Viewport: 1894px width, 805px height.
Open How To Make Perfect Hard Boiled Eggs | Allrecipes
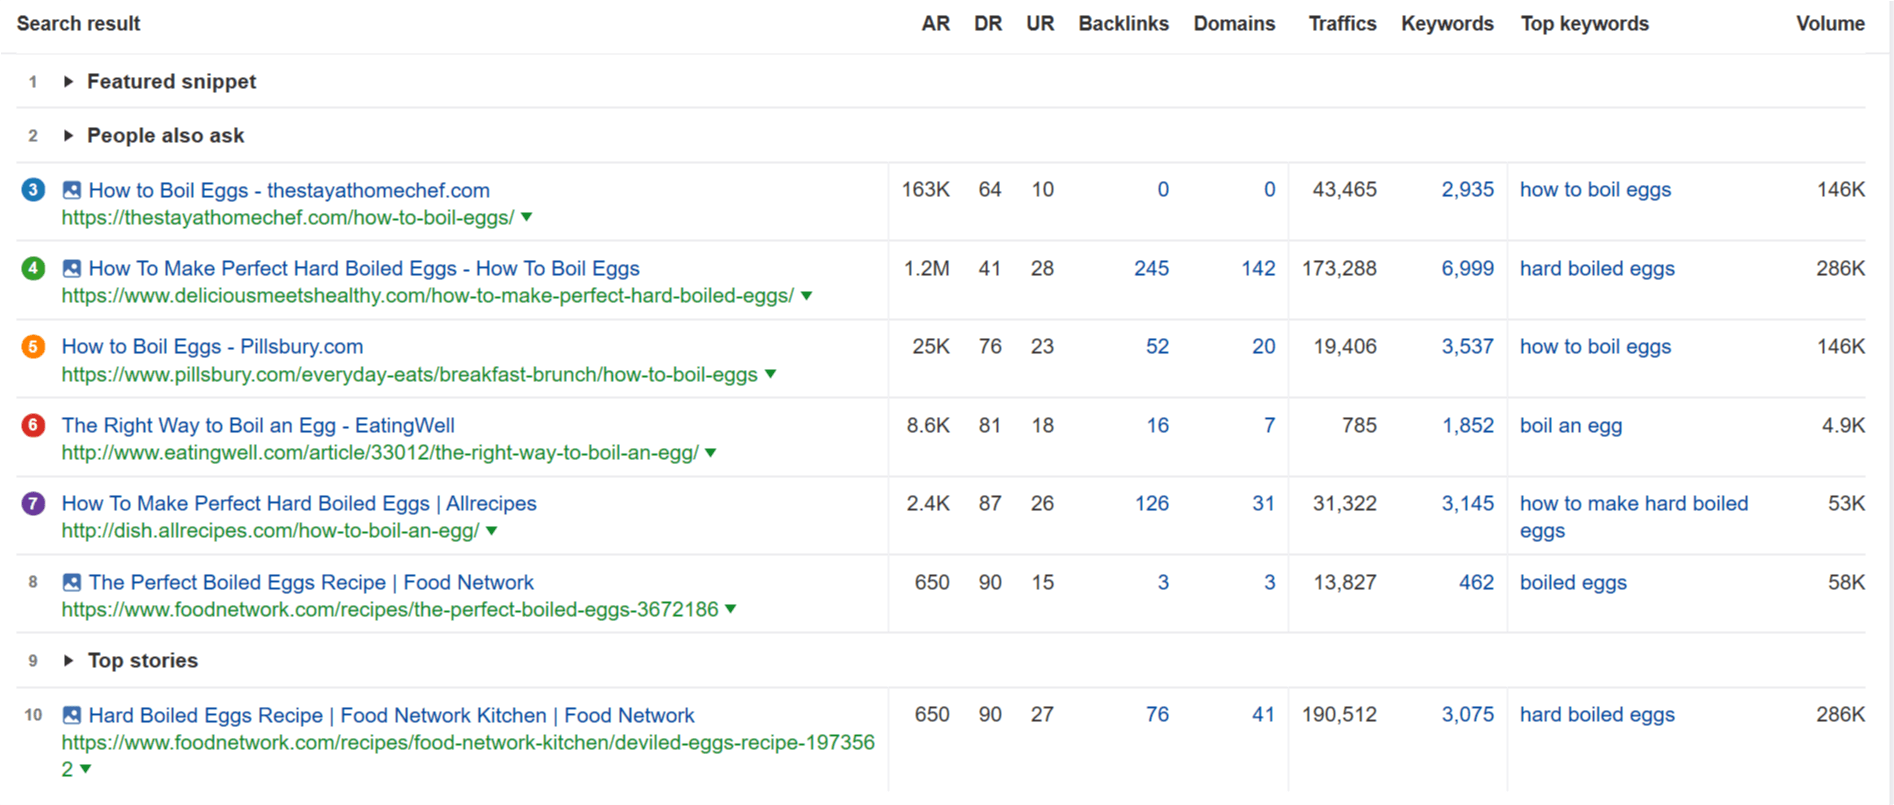tap(299, 503)
